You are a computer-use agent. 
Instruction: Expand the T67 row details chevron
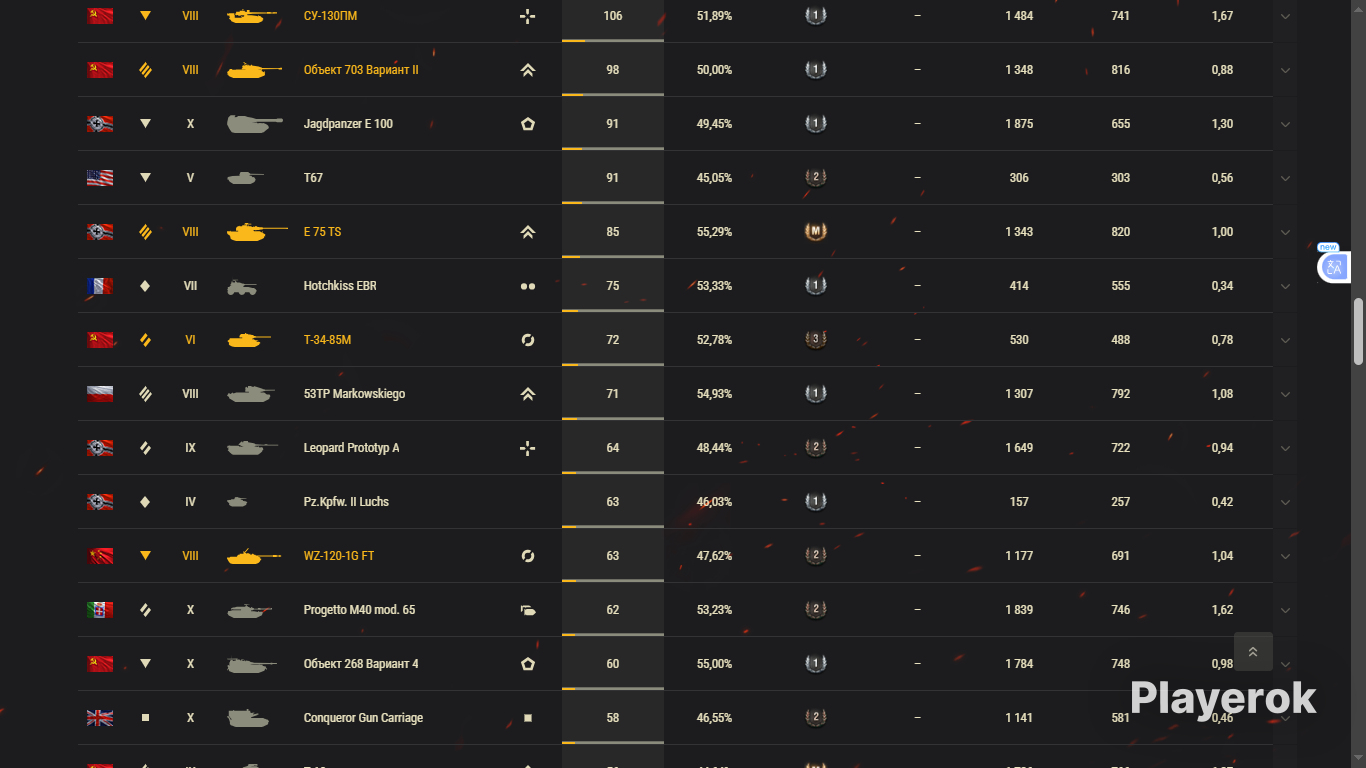(x=1285, y=178)
